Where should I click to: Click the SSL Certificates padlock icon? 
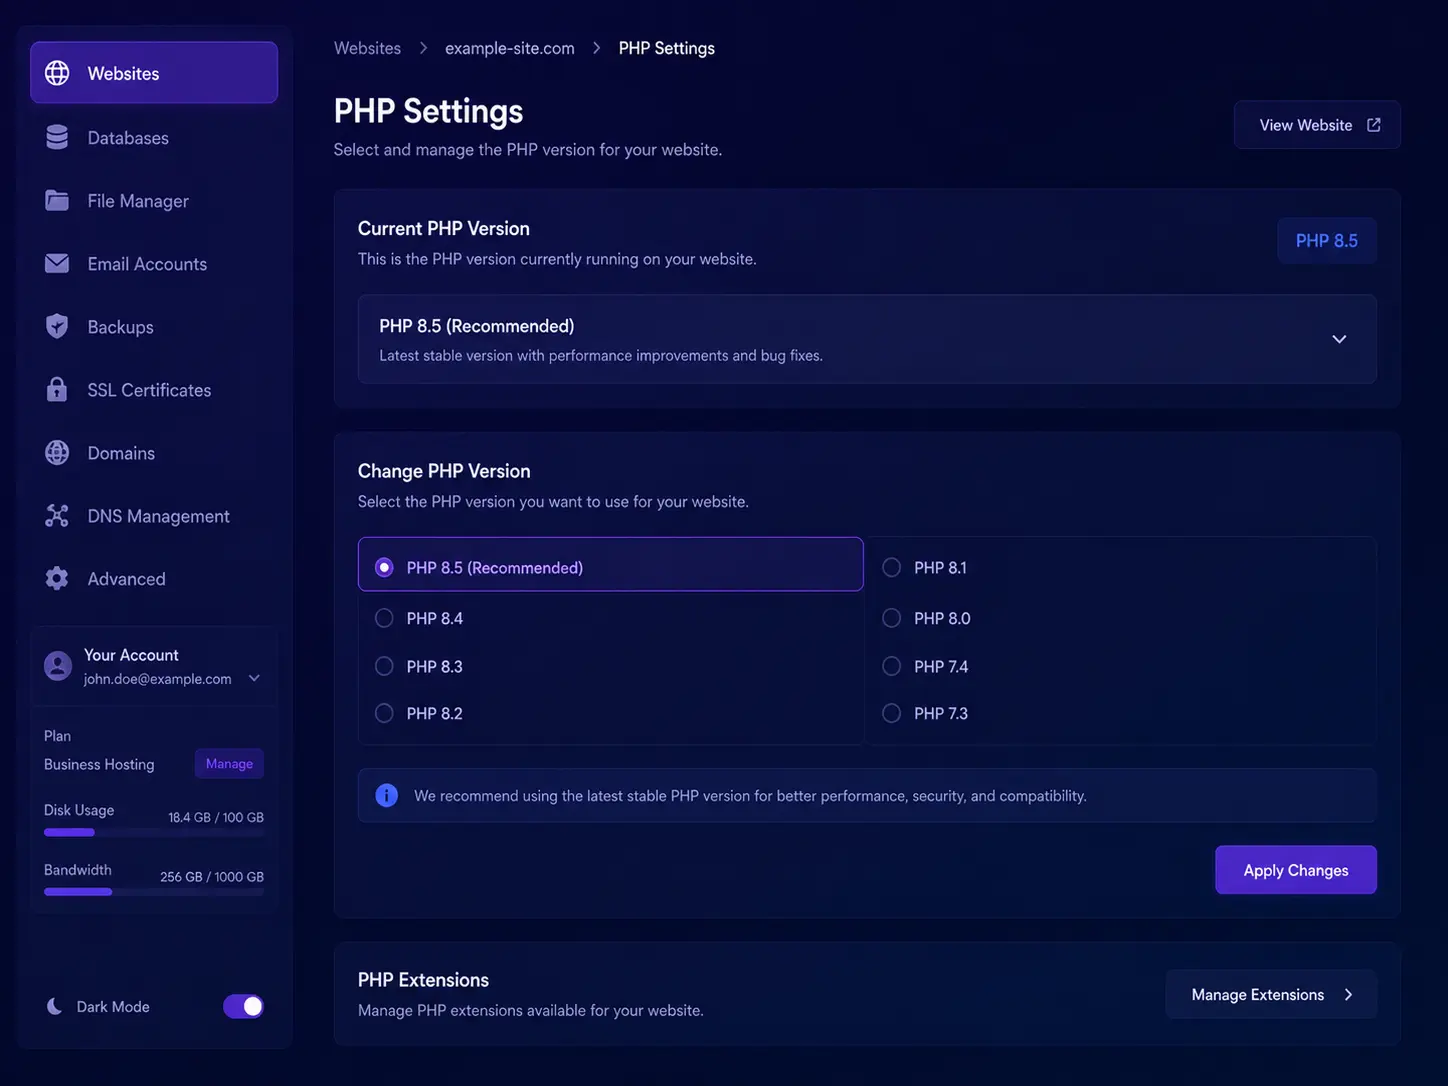[x=57, y=389]
